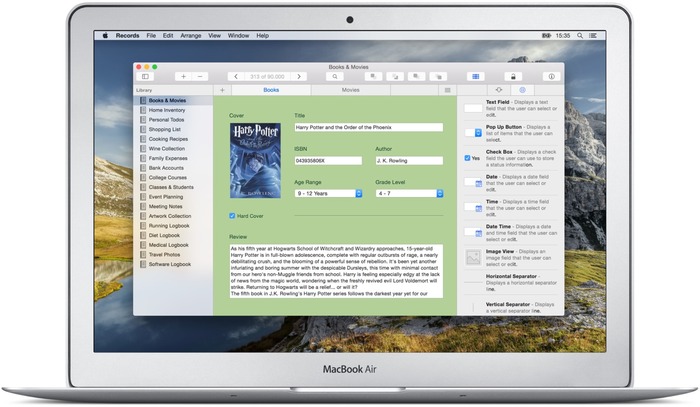Click inside the Review text area
The image size is (700, 407).
pos(336,271)
